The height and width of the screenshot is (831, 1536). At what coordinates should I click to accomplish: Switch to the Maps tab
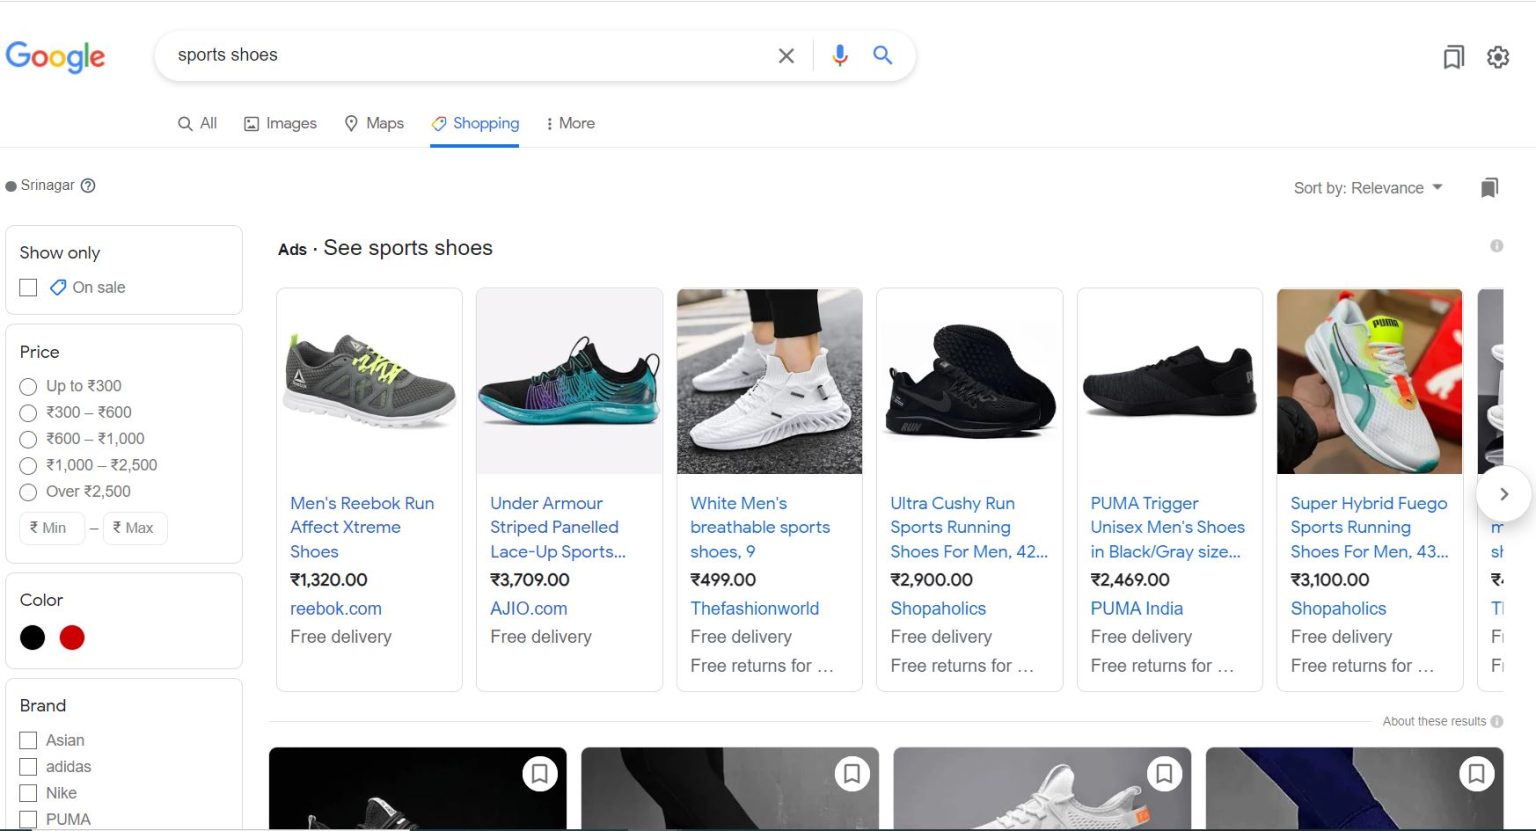tap(374, 123)
